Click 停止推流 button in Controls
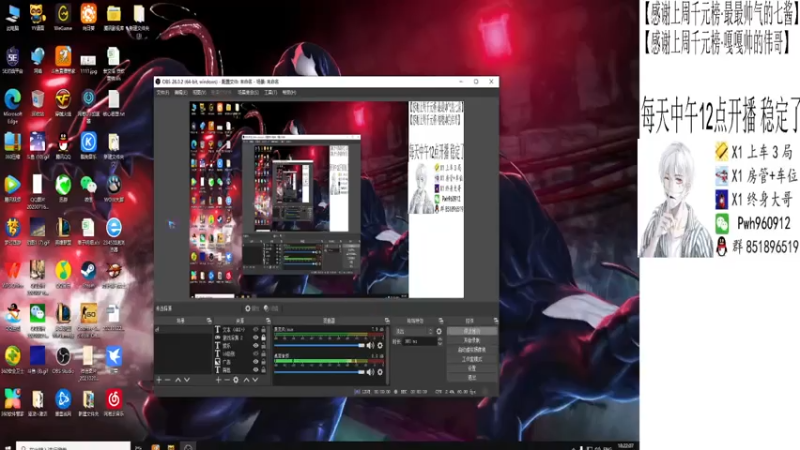This screenshot has width=800, height=450. coord(472,331)
